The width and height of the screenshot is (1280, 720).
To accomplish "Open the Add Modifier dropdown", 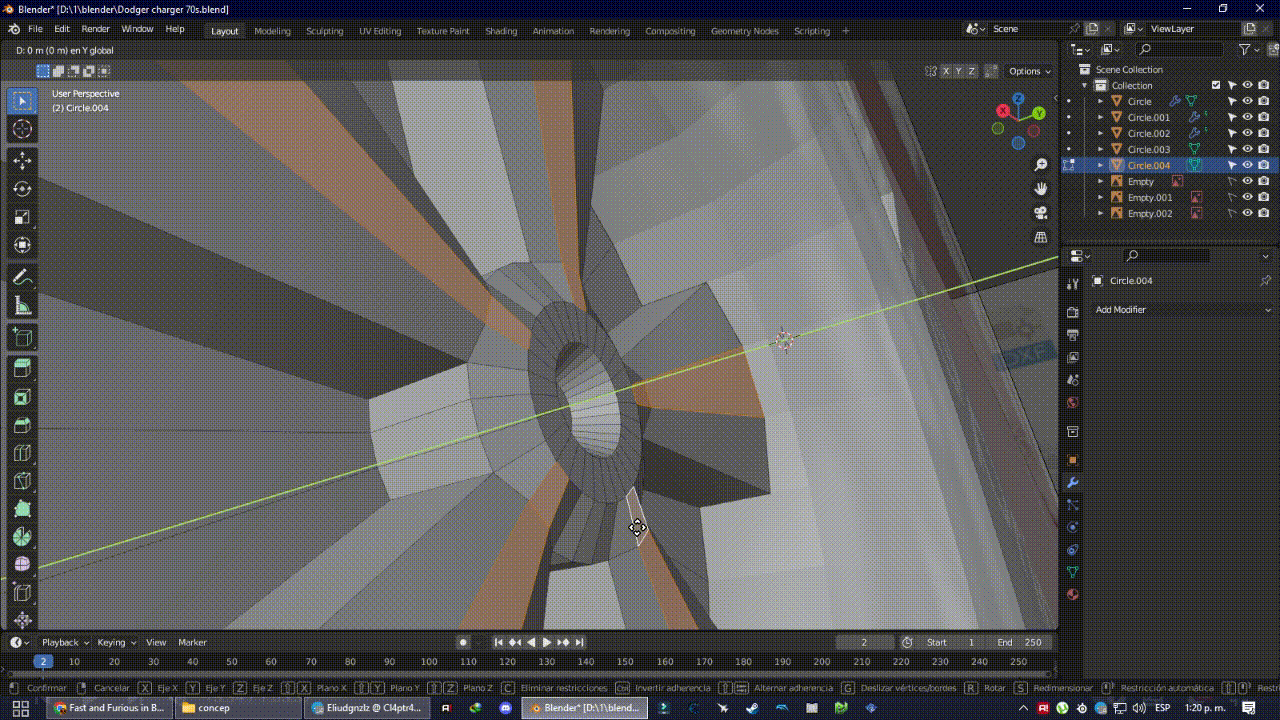I will click(x=1183, y=309).
